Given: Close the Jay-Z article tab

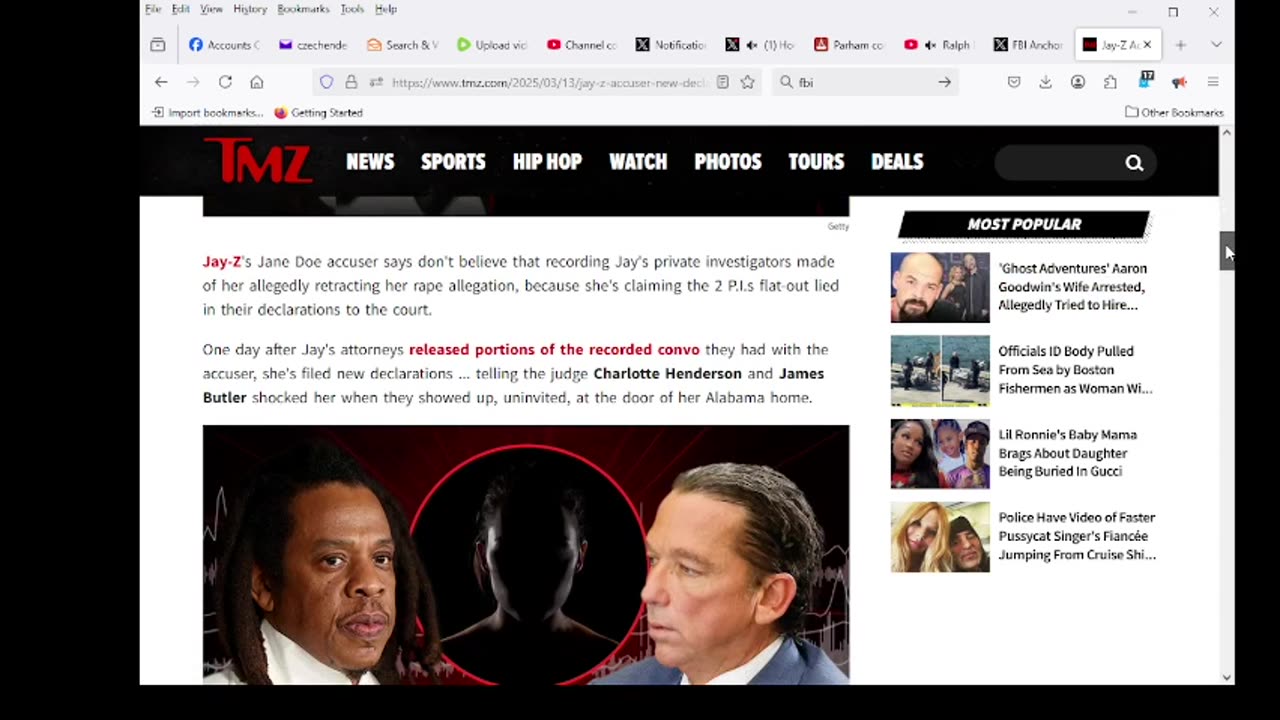Looking at the screenshot, I should 1147,45.
